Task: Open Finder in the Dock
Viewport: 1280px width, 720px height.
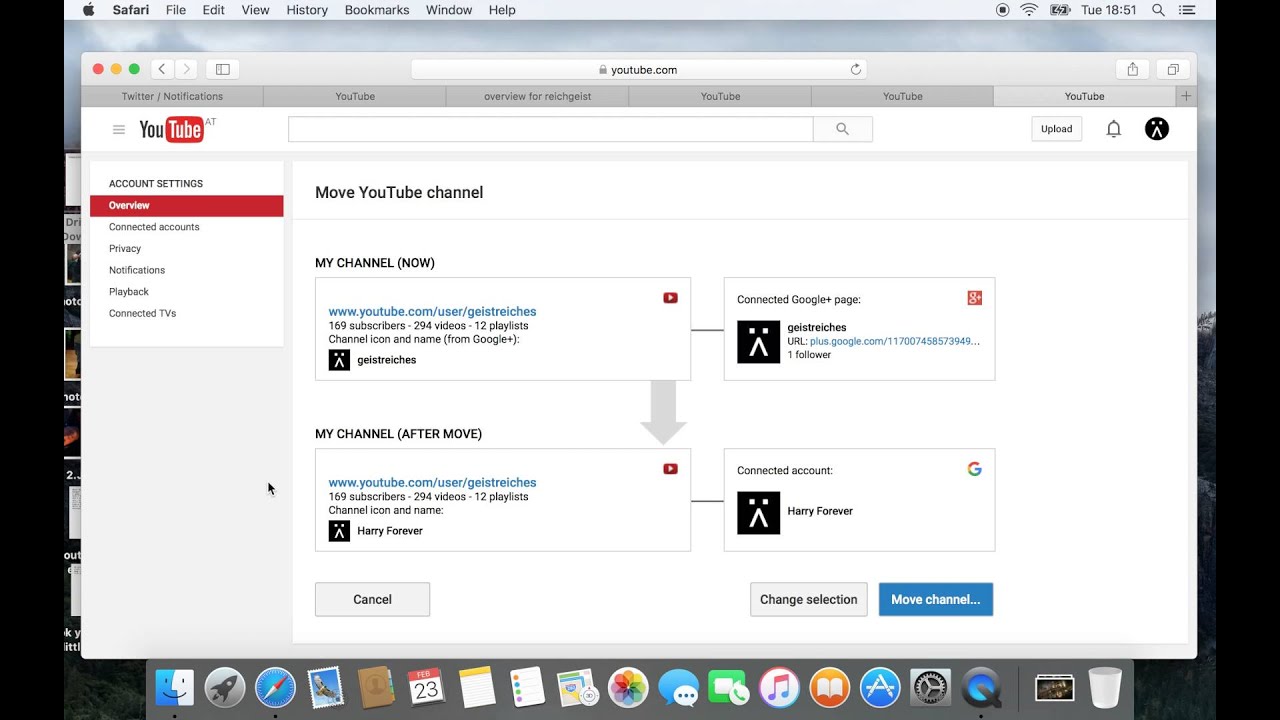Action: click(x=175, y=688)
